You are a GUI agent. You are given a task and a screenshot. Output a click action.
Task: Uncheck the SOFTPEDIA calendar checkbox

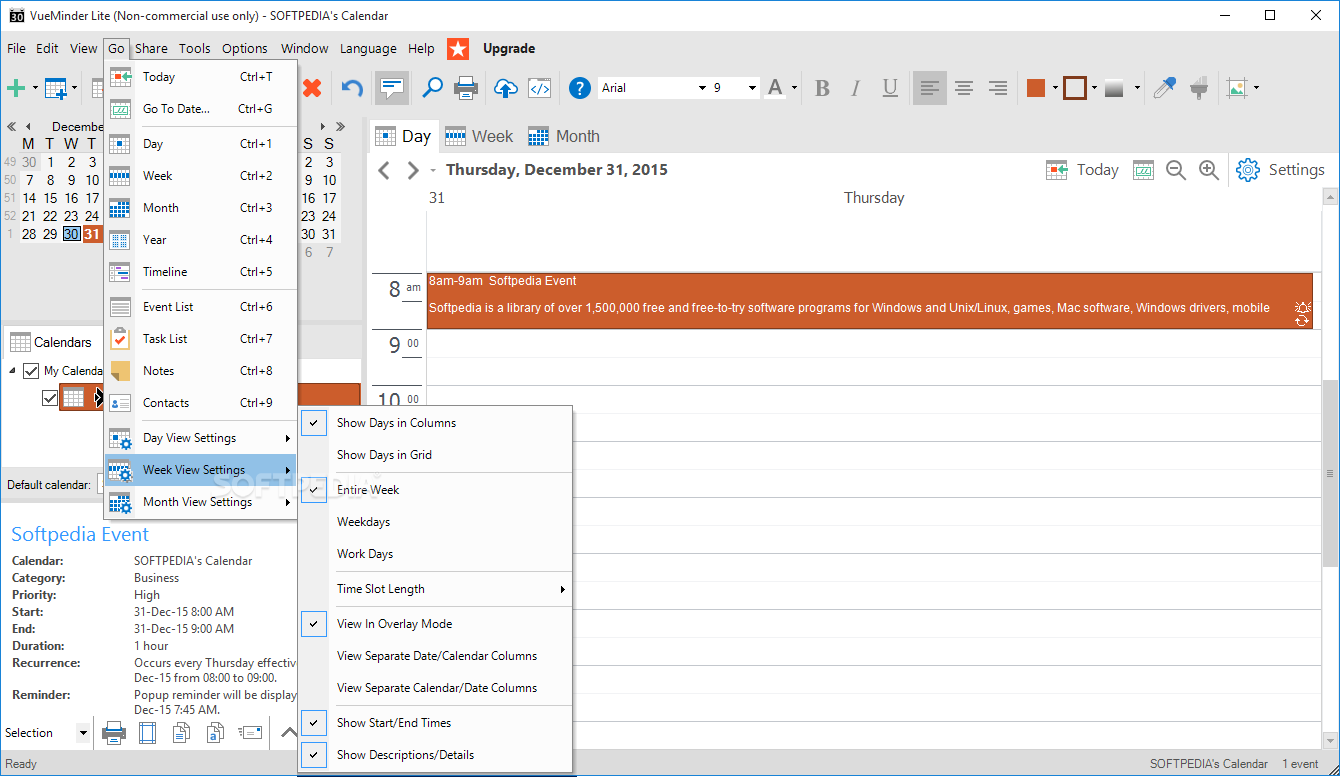coord(50,398)
